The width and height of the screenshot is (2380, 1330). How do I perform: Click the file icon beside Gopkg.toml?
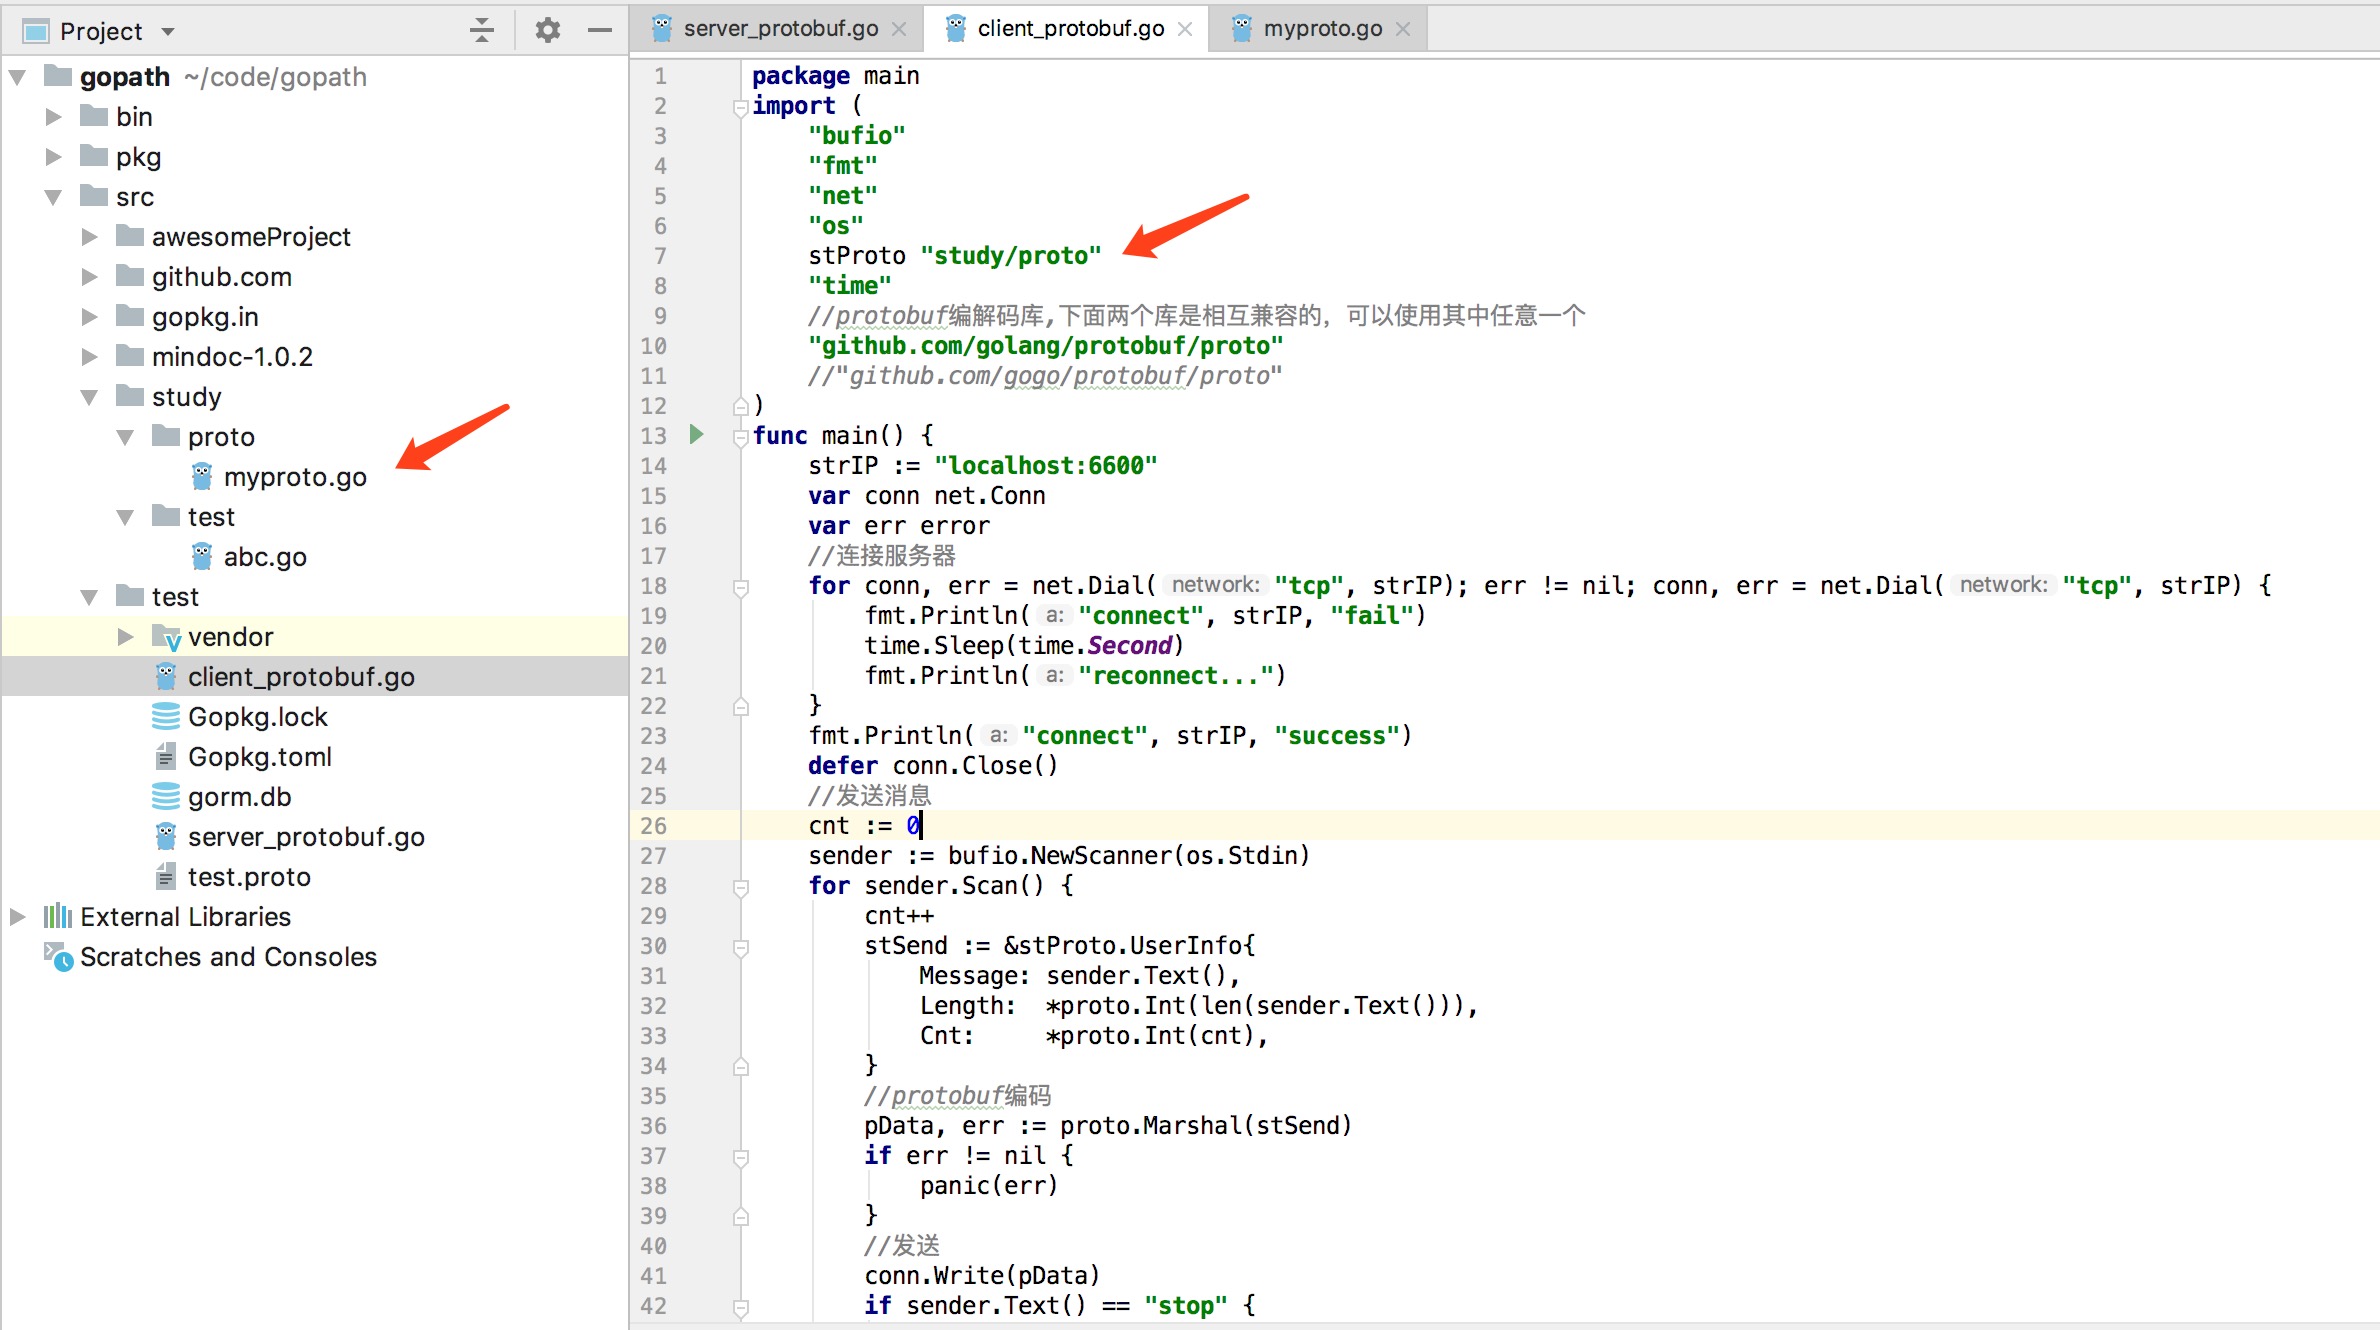click(166, 757)
